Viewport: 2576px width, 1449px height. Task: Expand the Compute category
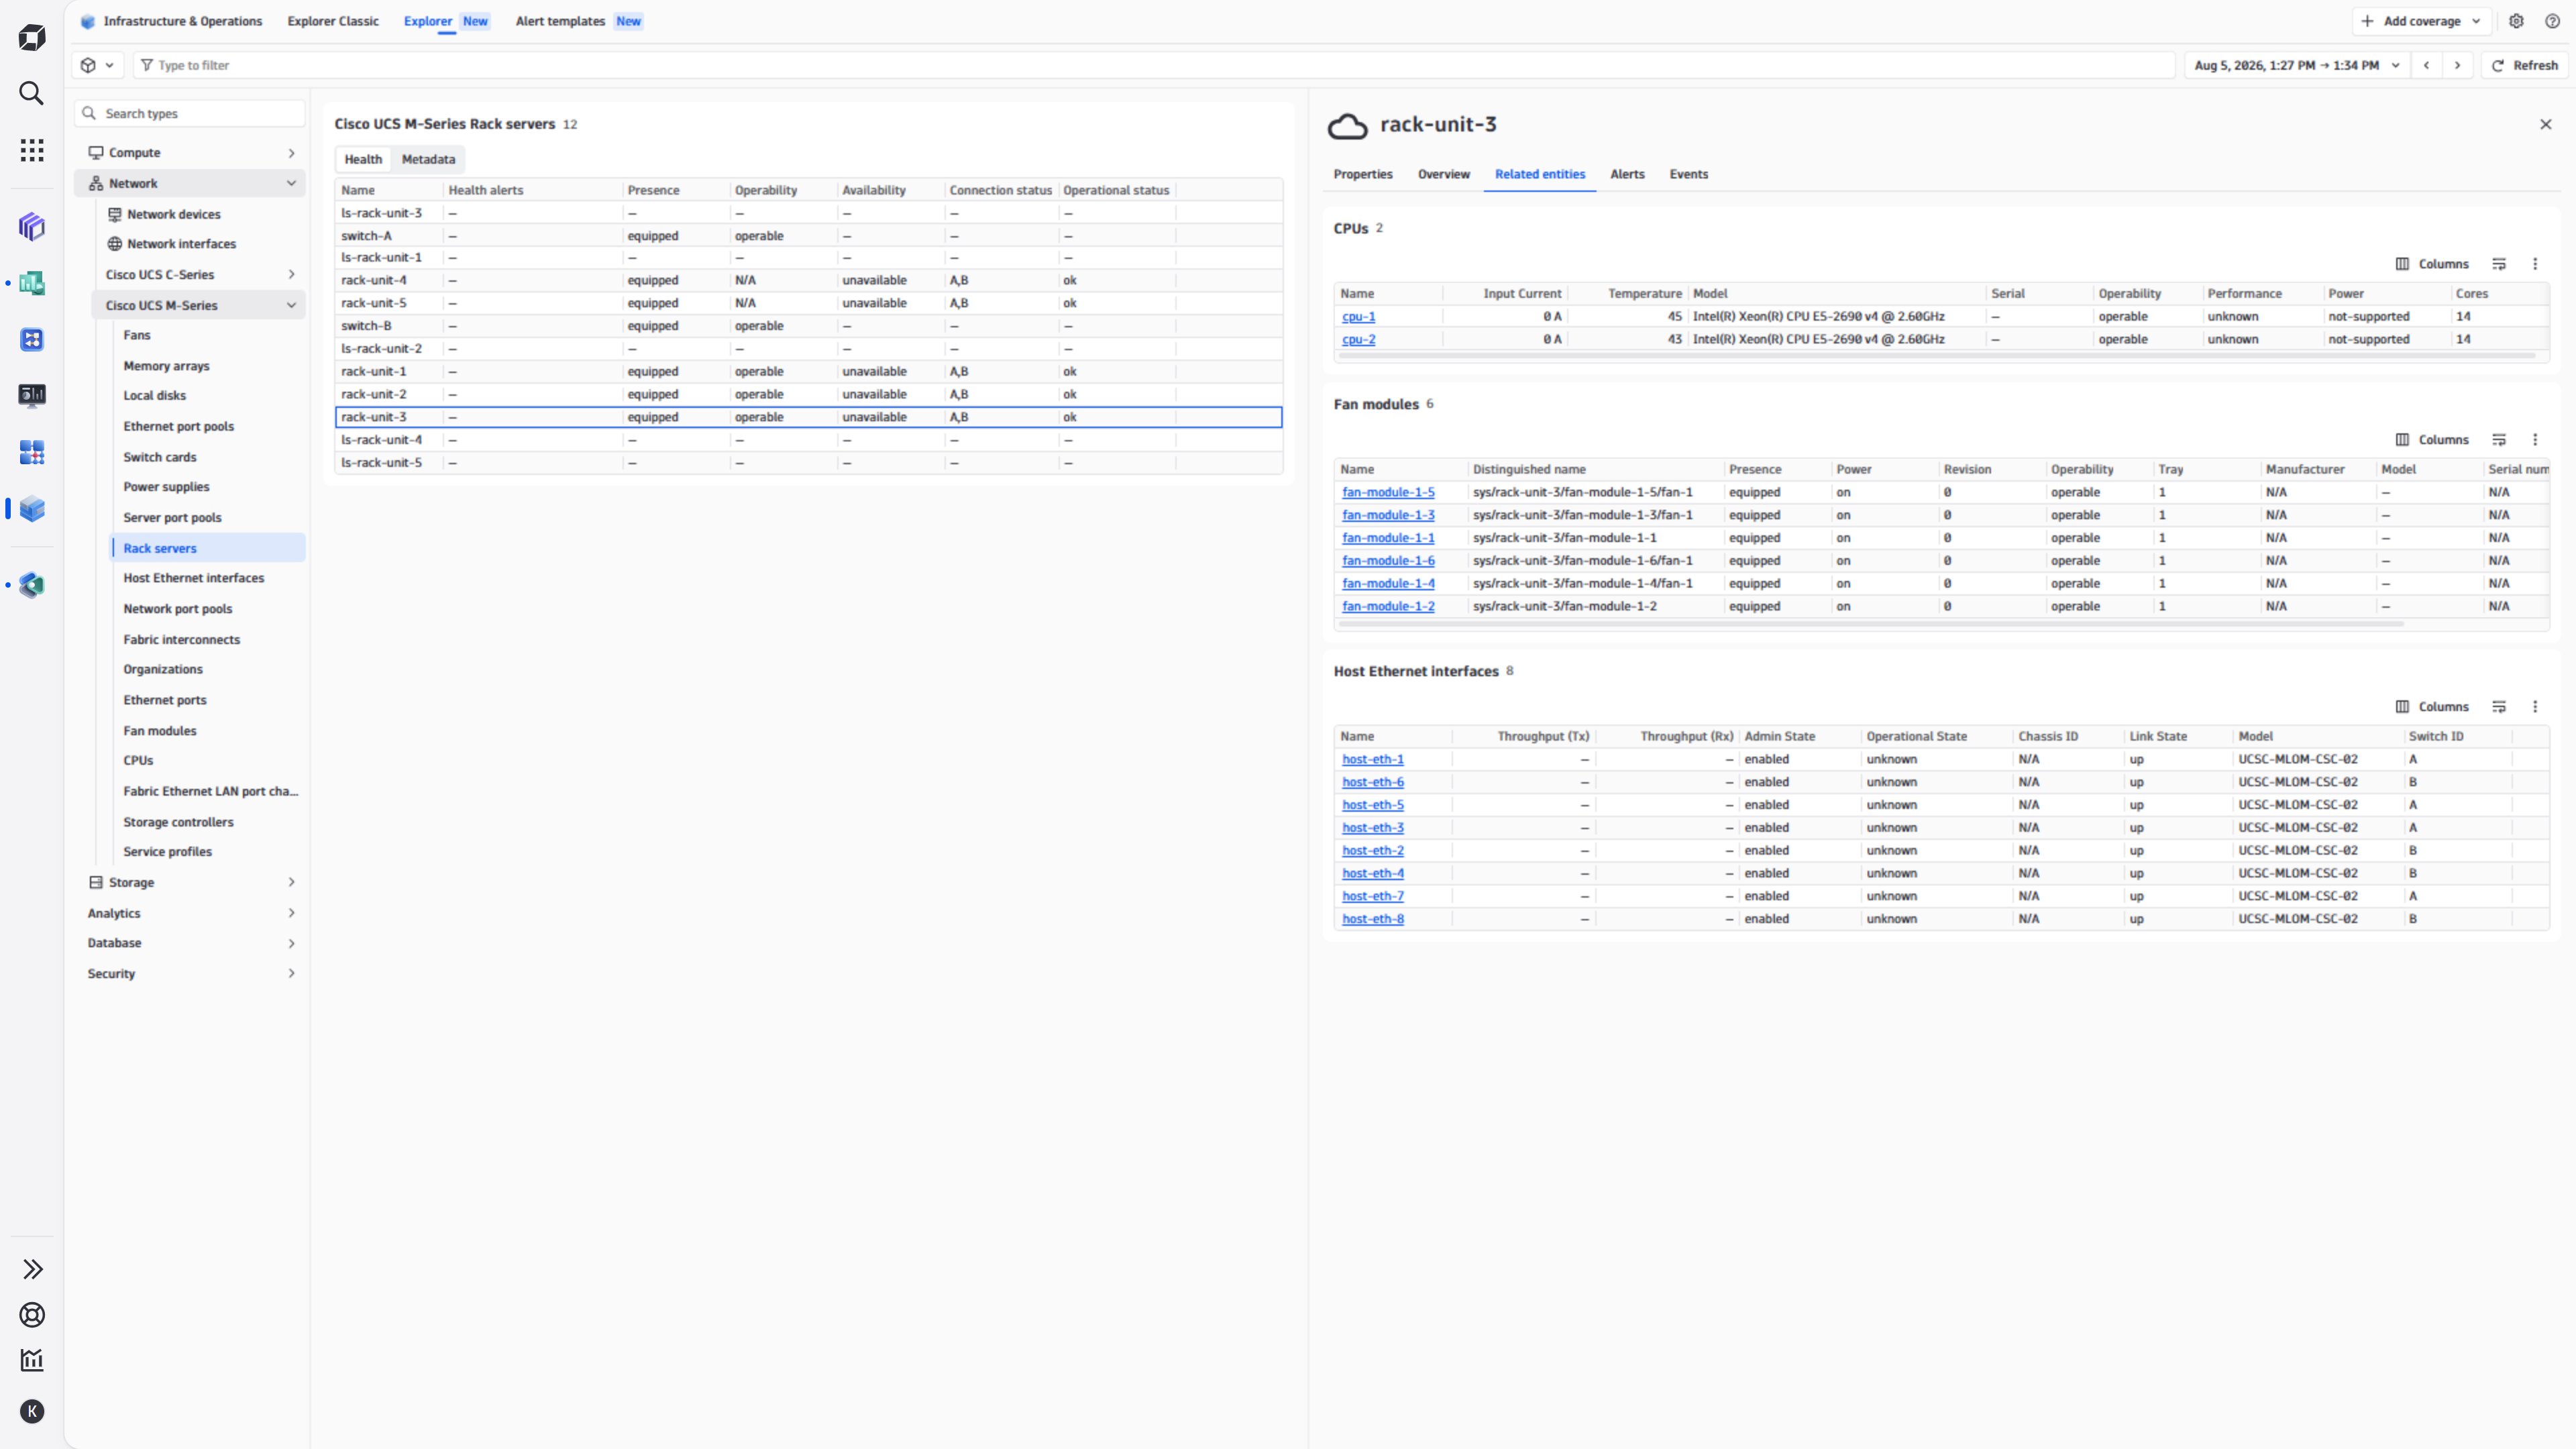click(291, 153)
